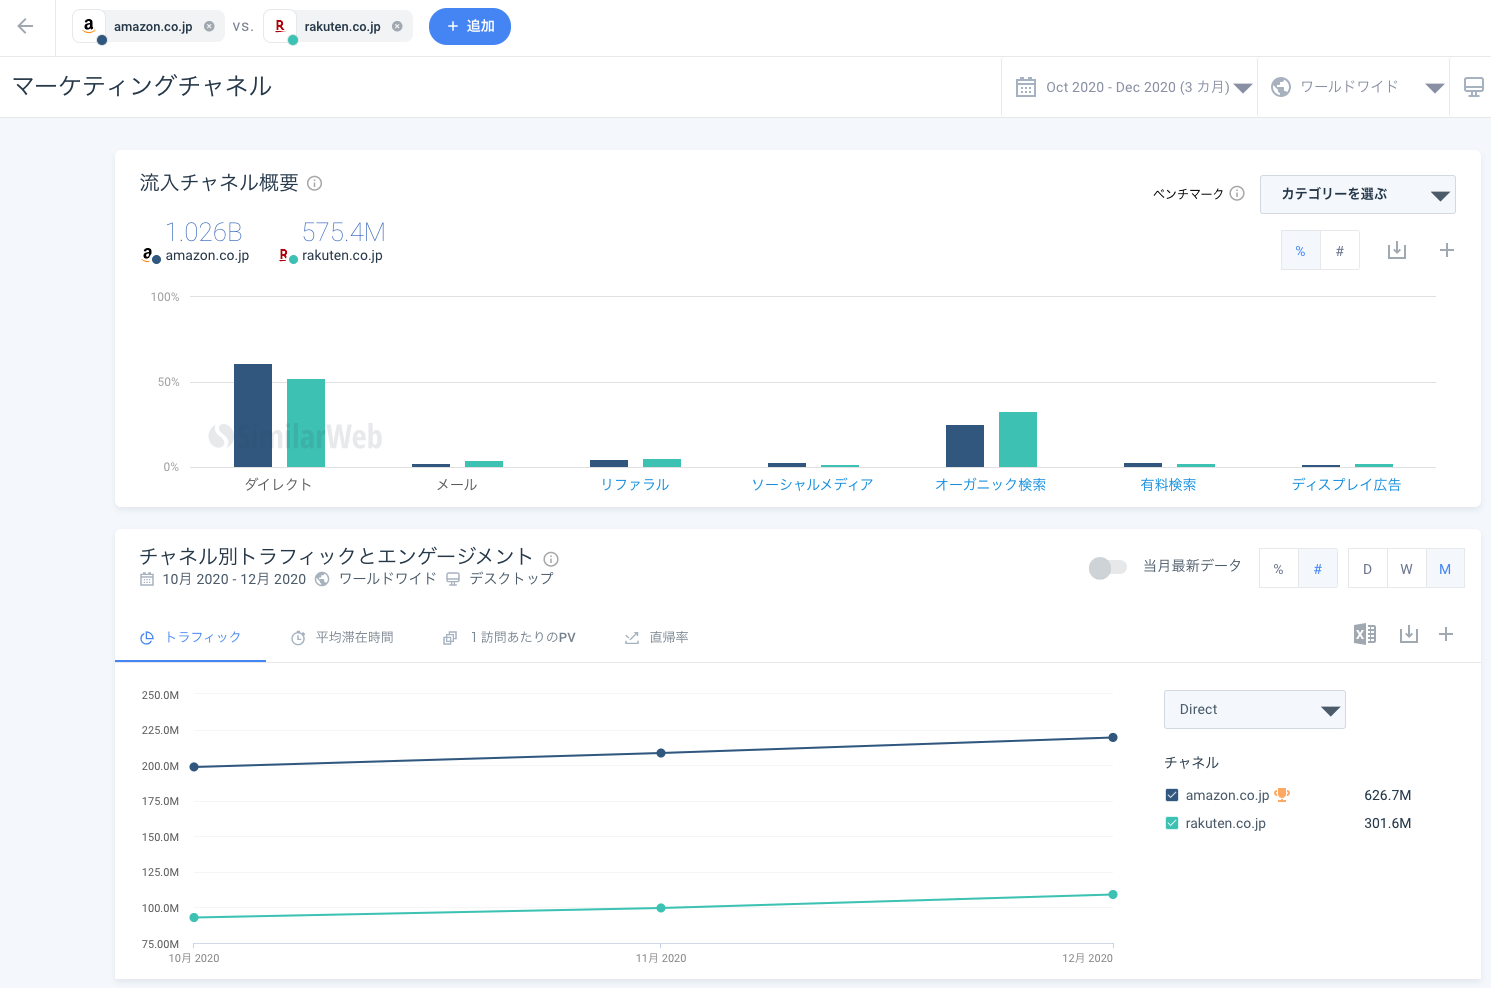Click the desktop icon beside デスクトップ
Image resolution: width=1491 pixels, height=988 pixels.
[x=453, y=579]
